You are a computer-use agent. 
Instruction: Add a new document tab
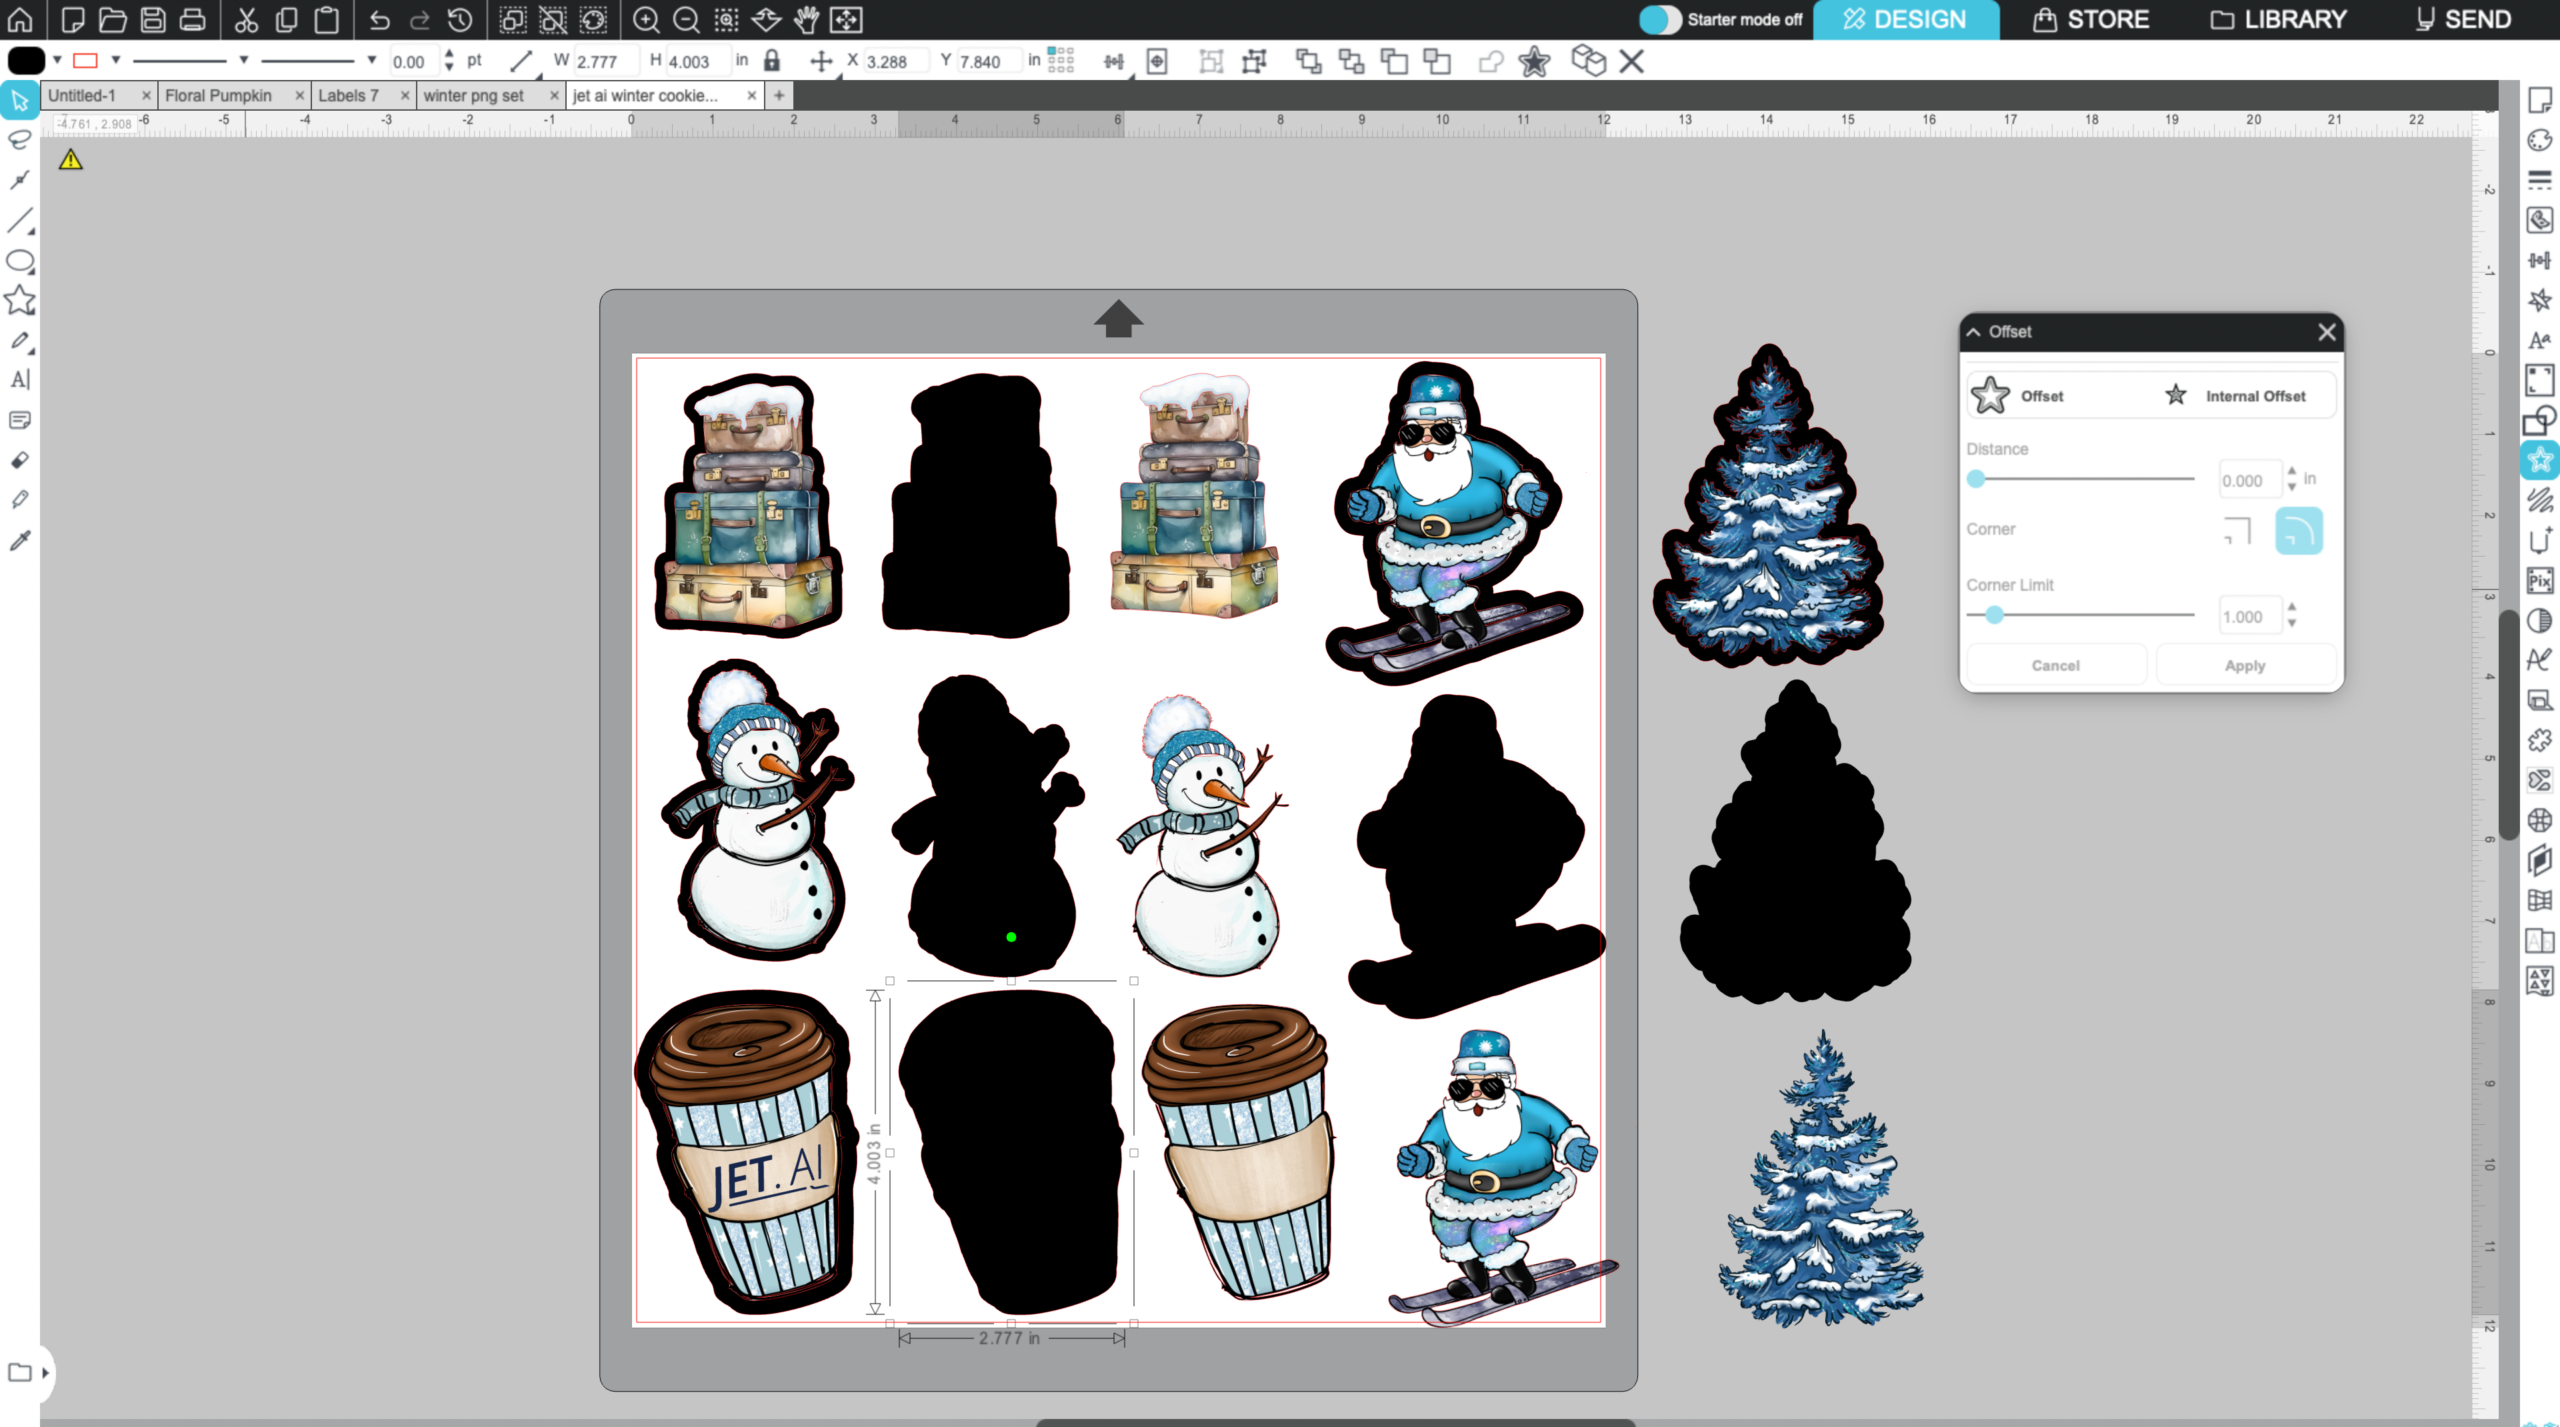click(x=779, y=95)
